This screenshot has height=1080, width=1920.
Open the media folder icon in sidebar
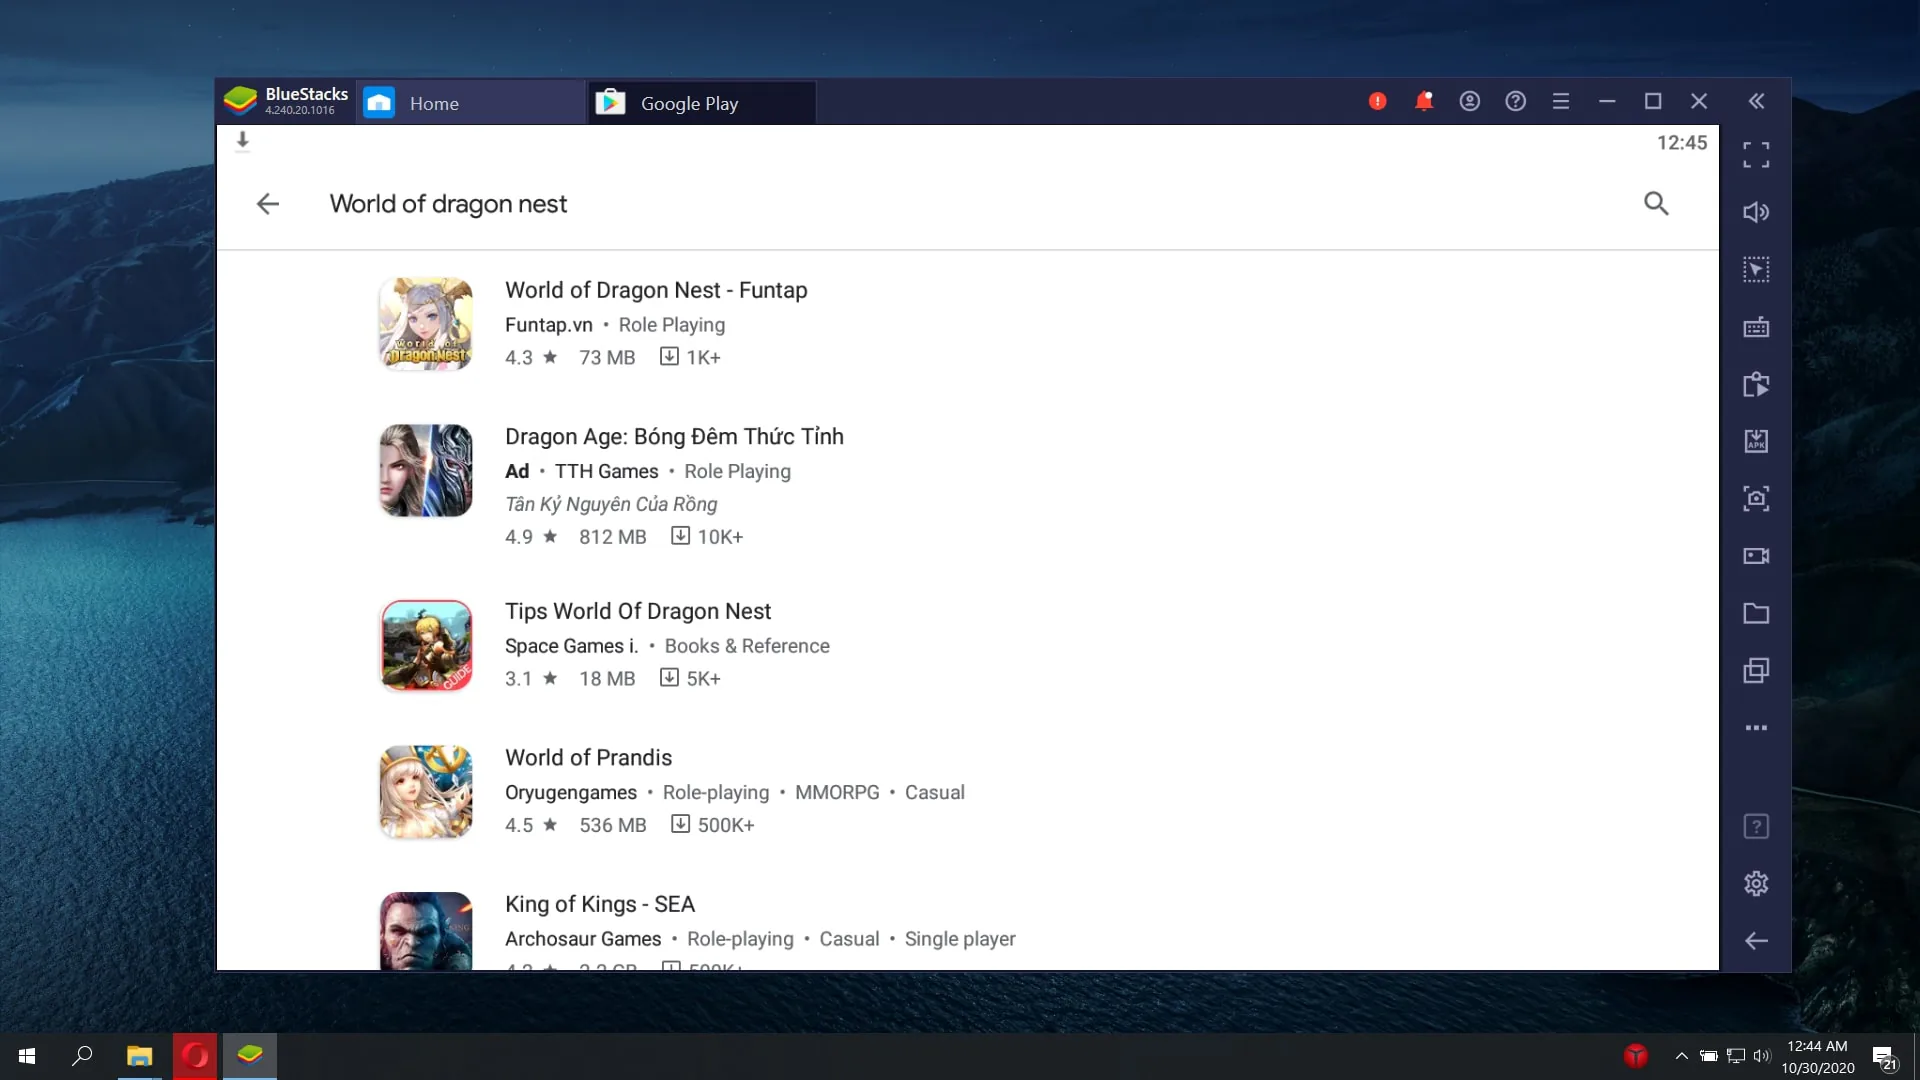click(x=1756, y=613)
